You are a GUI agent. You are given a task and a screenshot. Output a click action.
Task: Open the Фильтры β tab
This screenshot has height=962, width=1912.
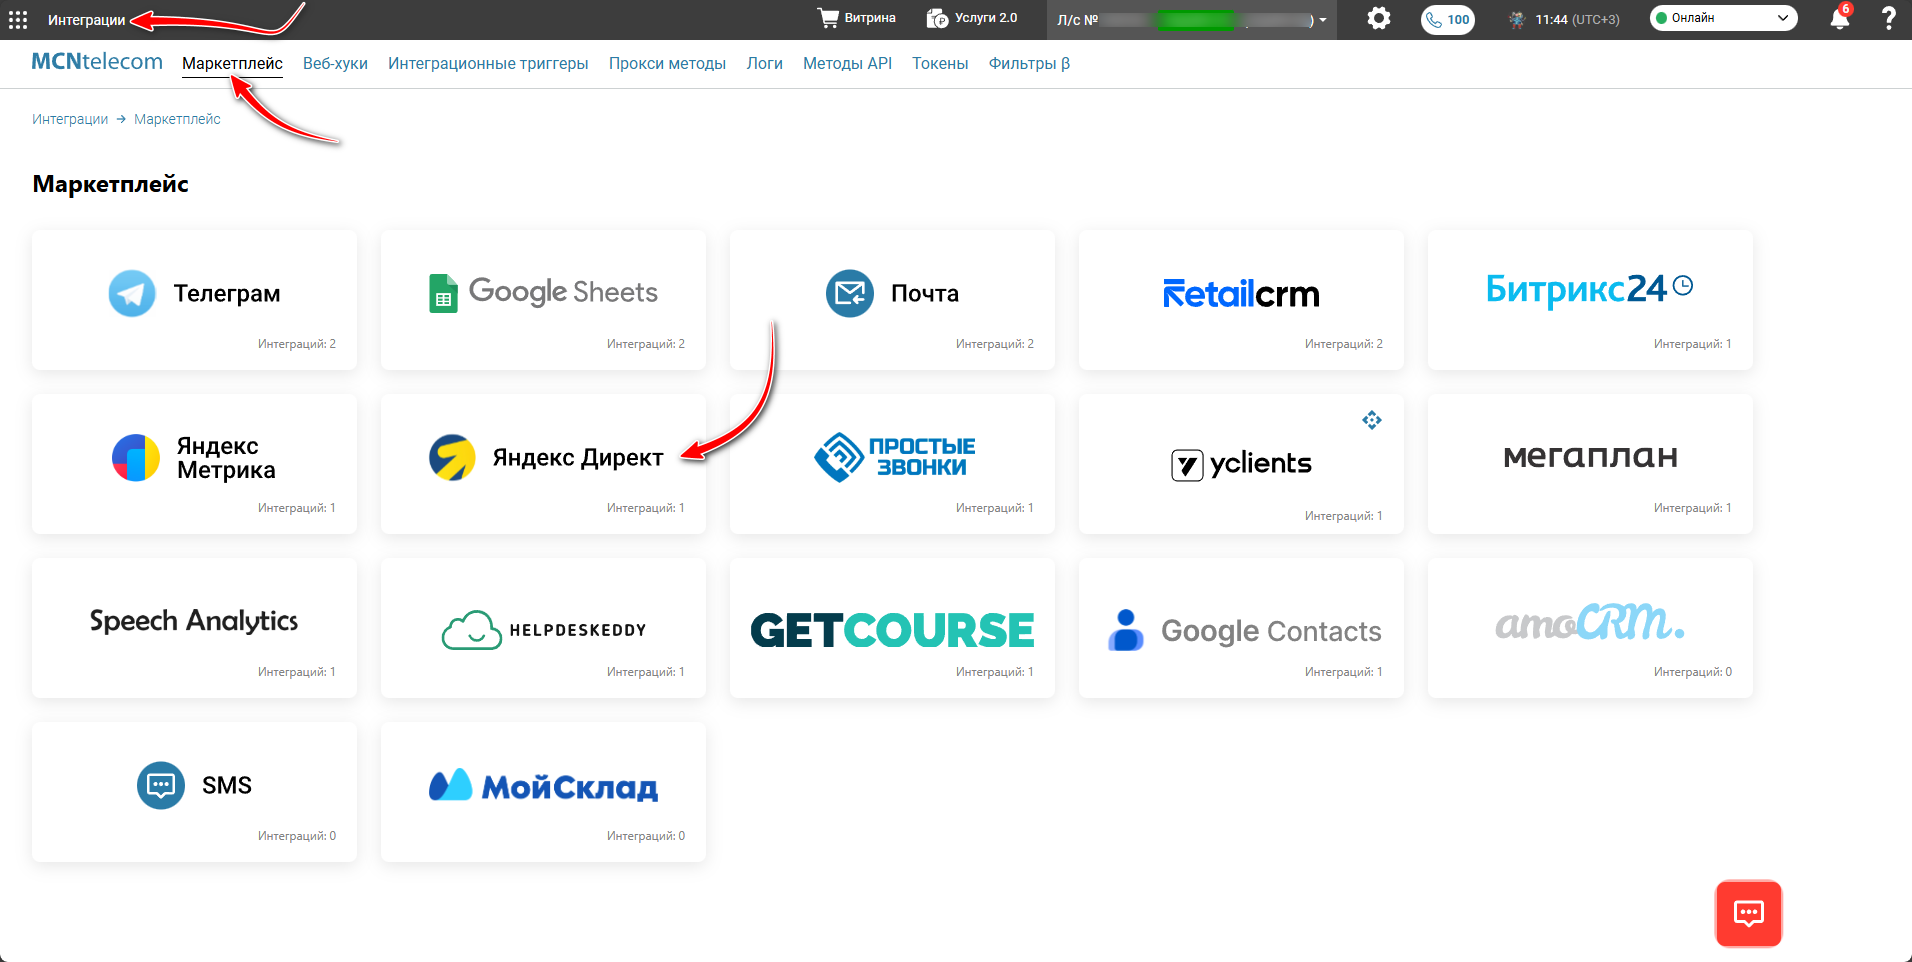(x=1029, y=64)
